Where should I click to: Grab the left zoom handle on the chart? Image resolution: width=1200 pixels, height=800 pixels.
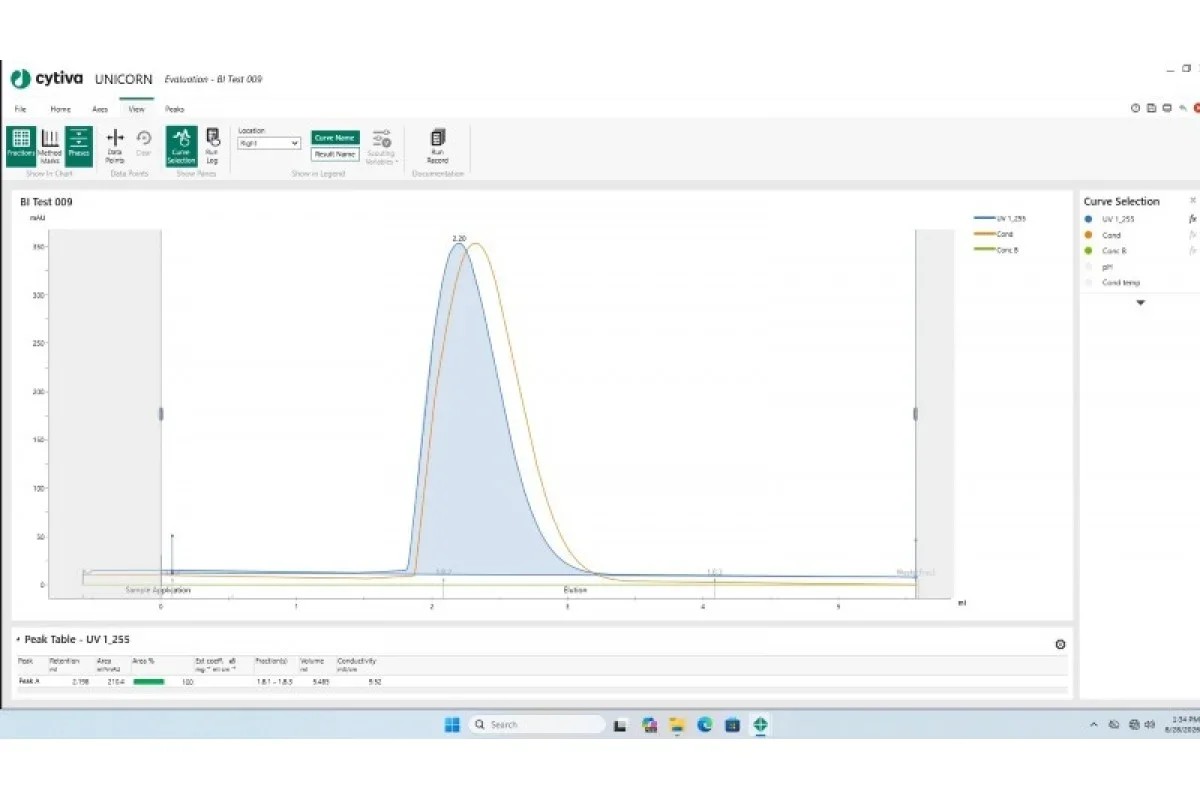(x=161, y=414)
